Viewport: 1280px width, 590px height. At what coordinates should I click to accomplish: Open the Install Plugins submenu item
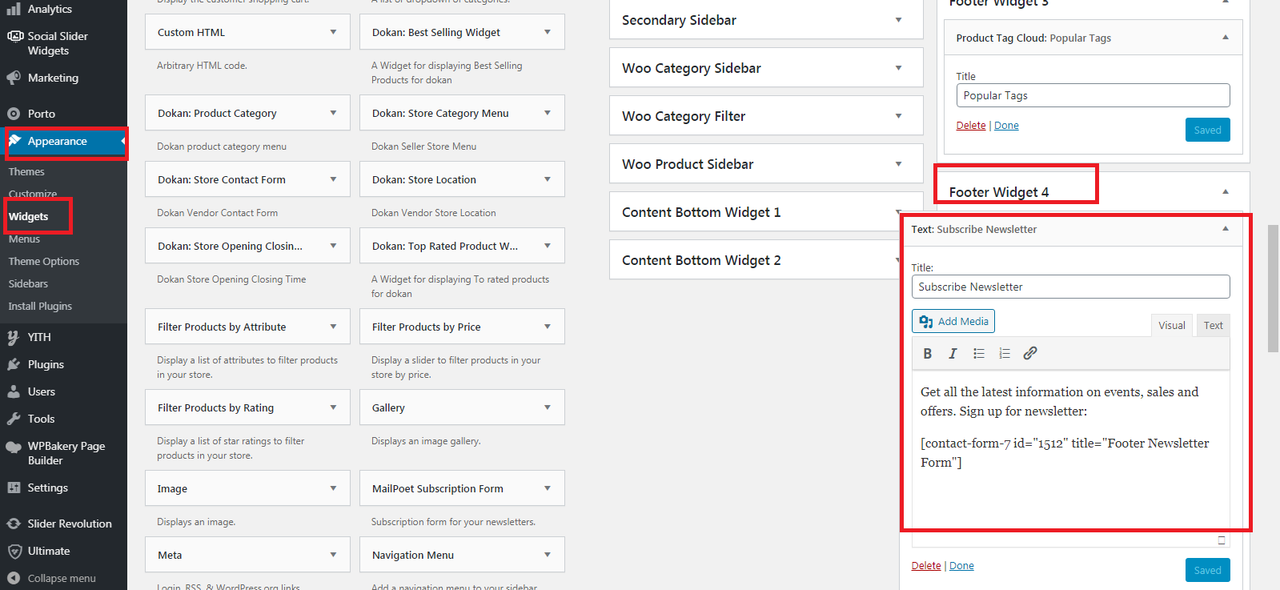pos(40,306)
